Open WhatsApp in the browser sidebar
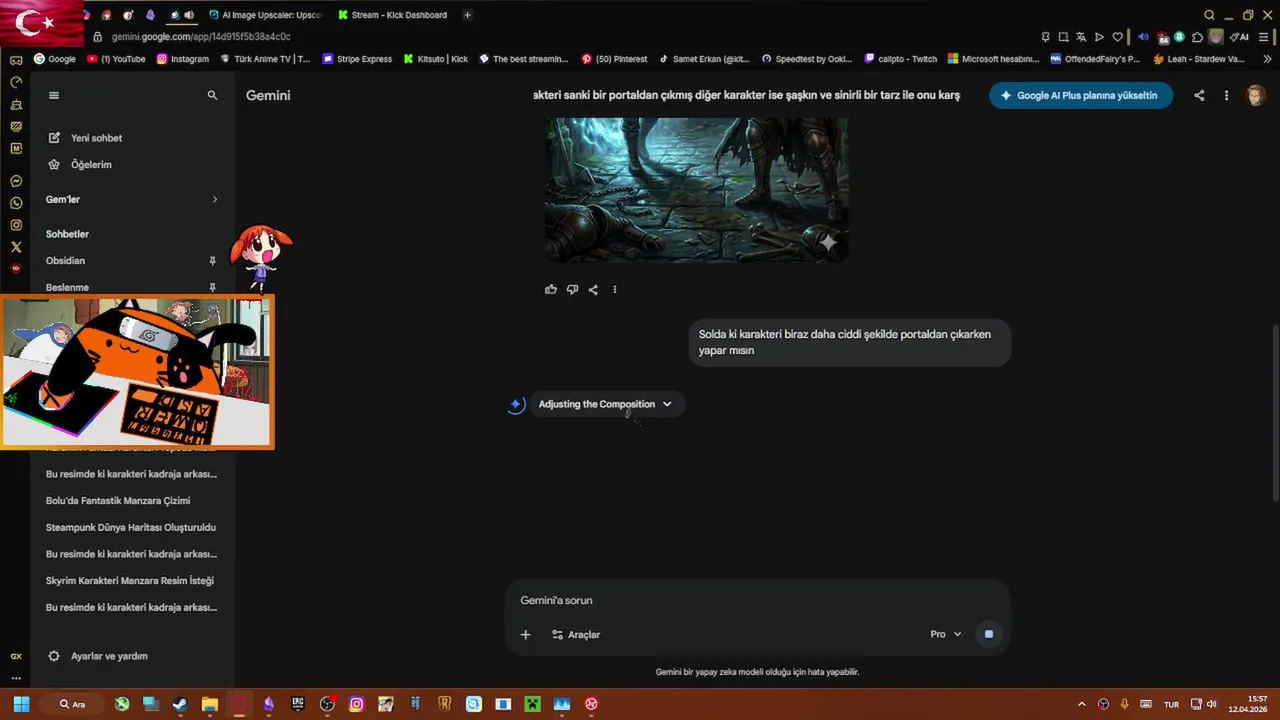Screen dimensions: 1280x720 pos(16,203)
